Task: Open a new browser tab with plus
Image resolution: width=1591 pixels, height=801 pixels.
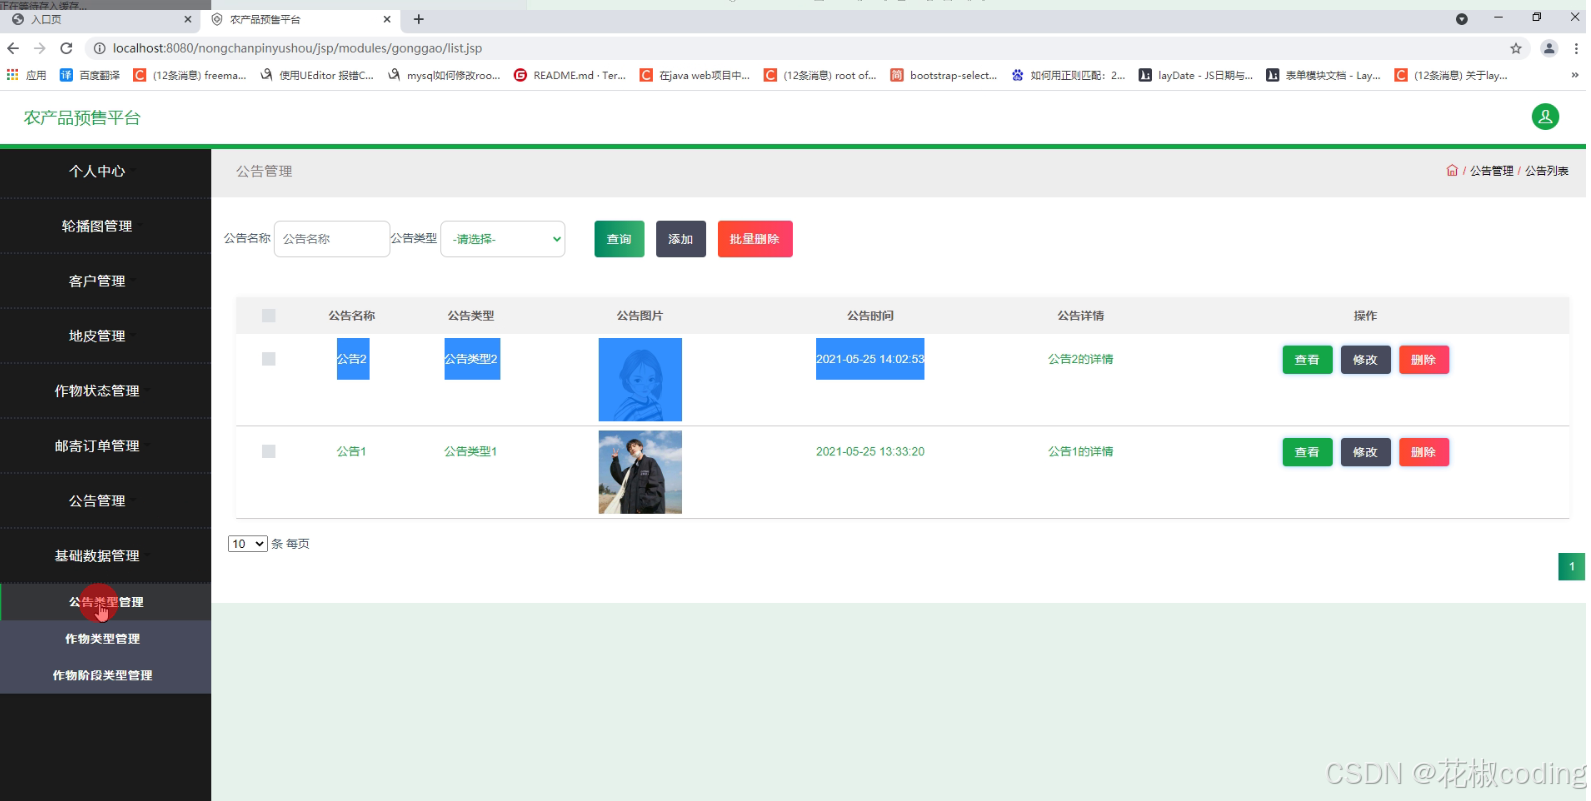Action: coord(419,19)
